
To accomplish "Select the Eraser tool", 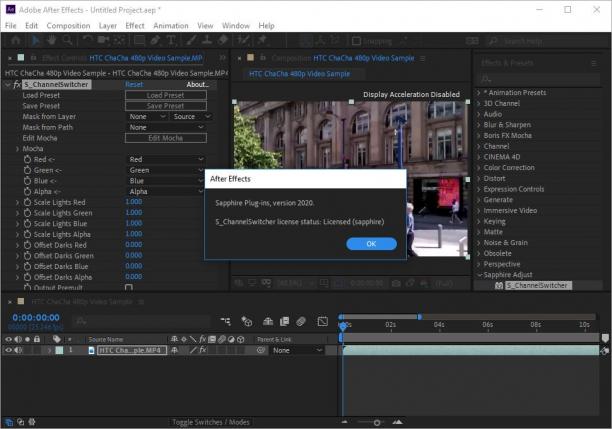I will point(223,40).
